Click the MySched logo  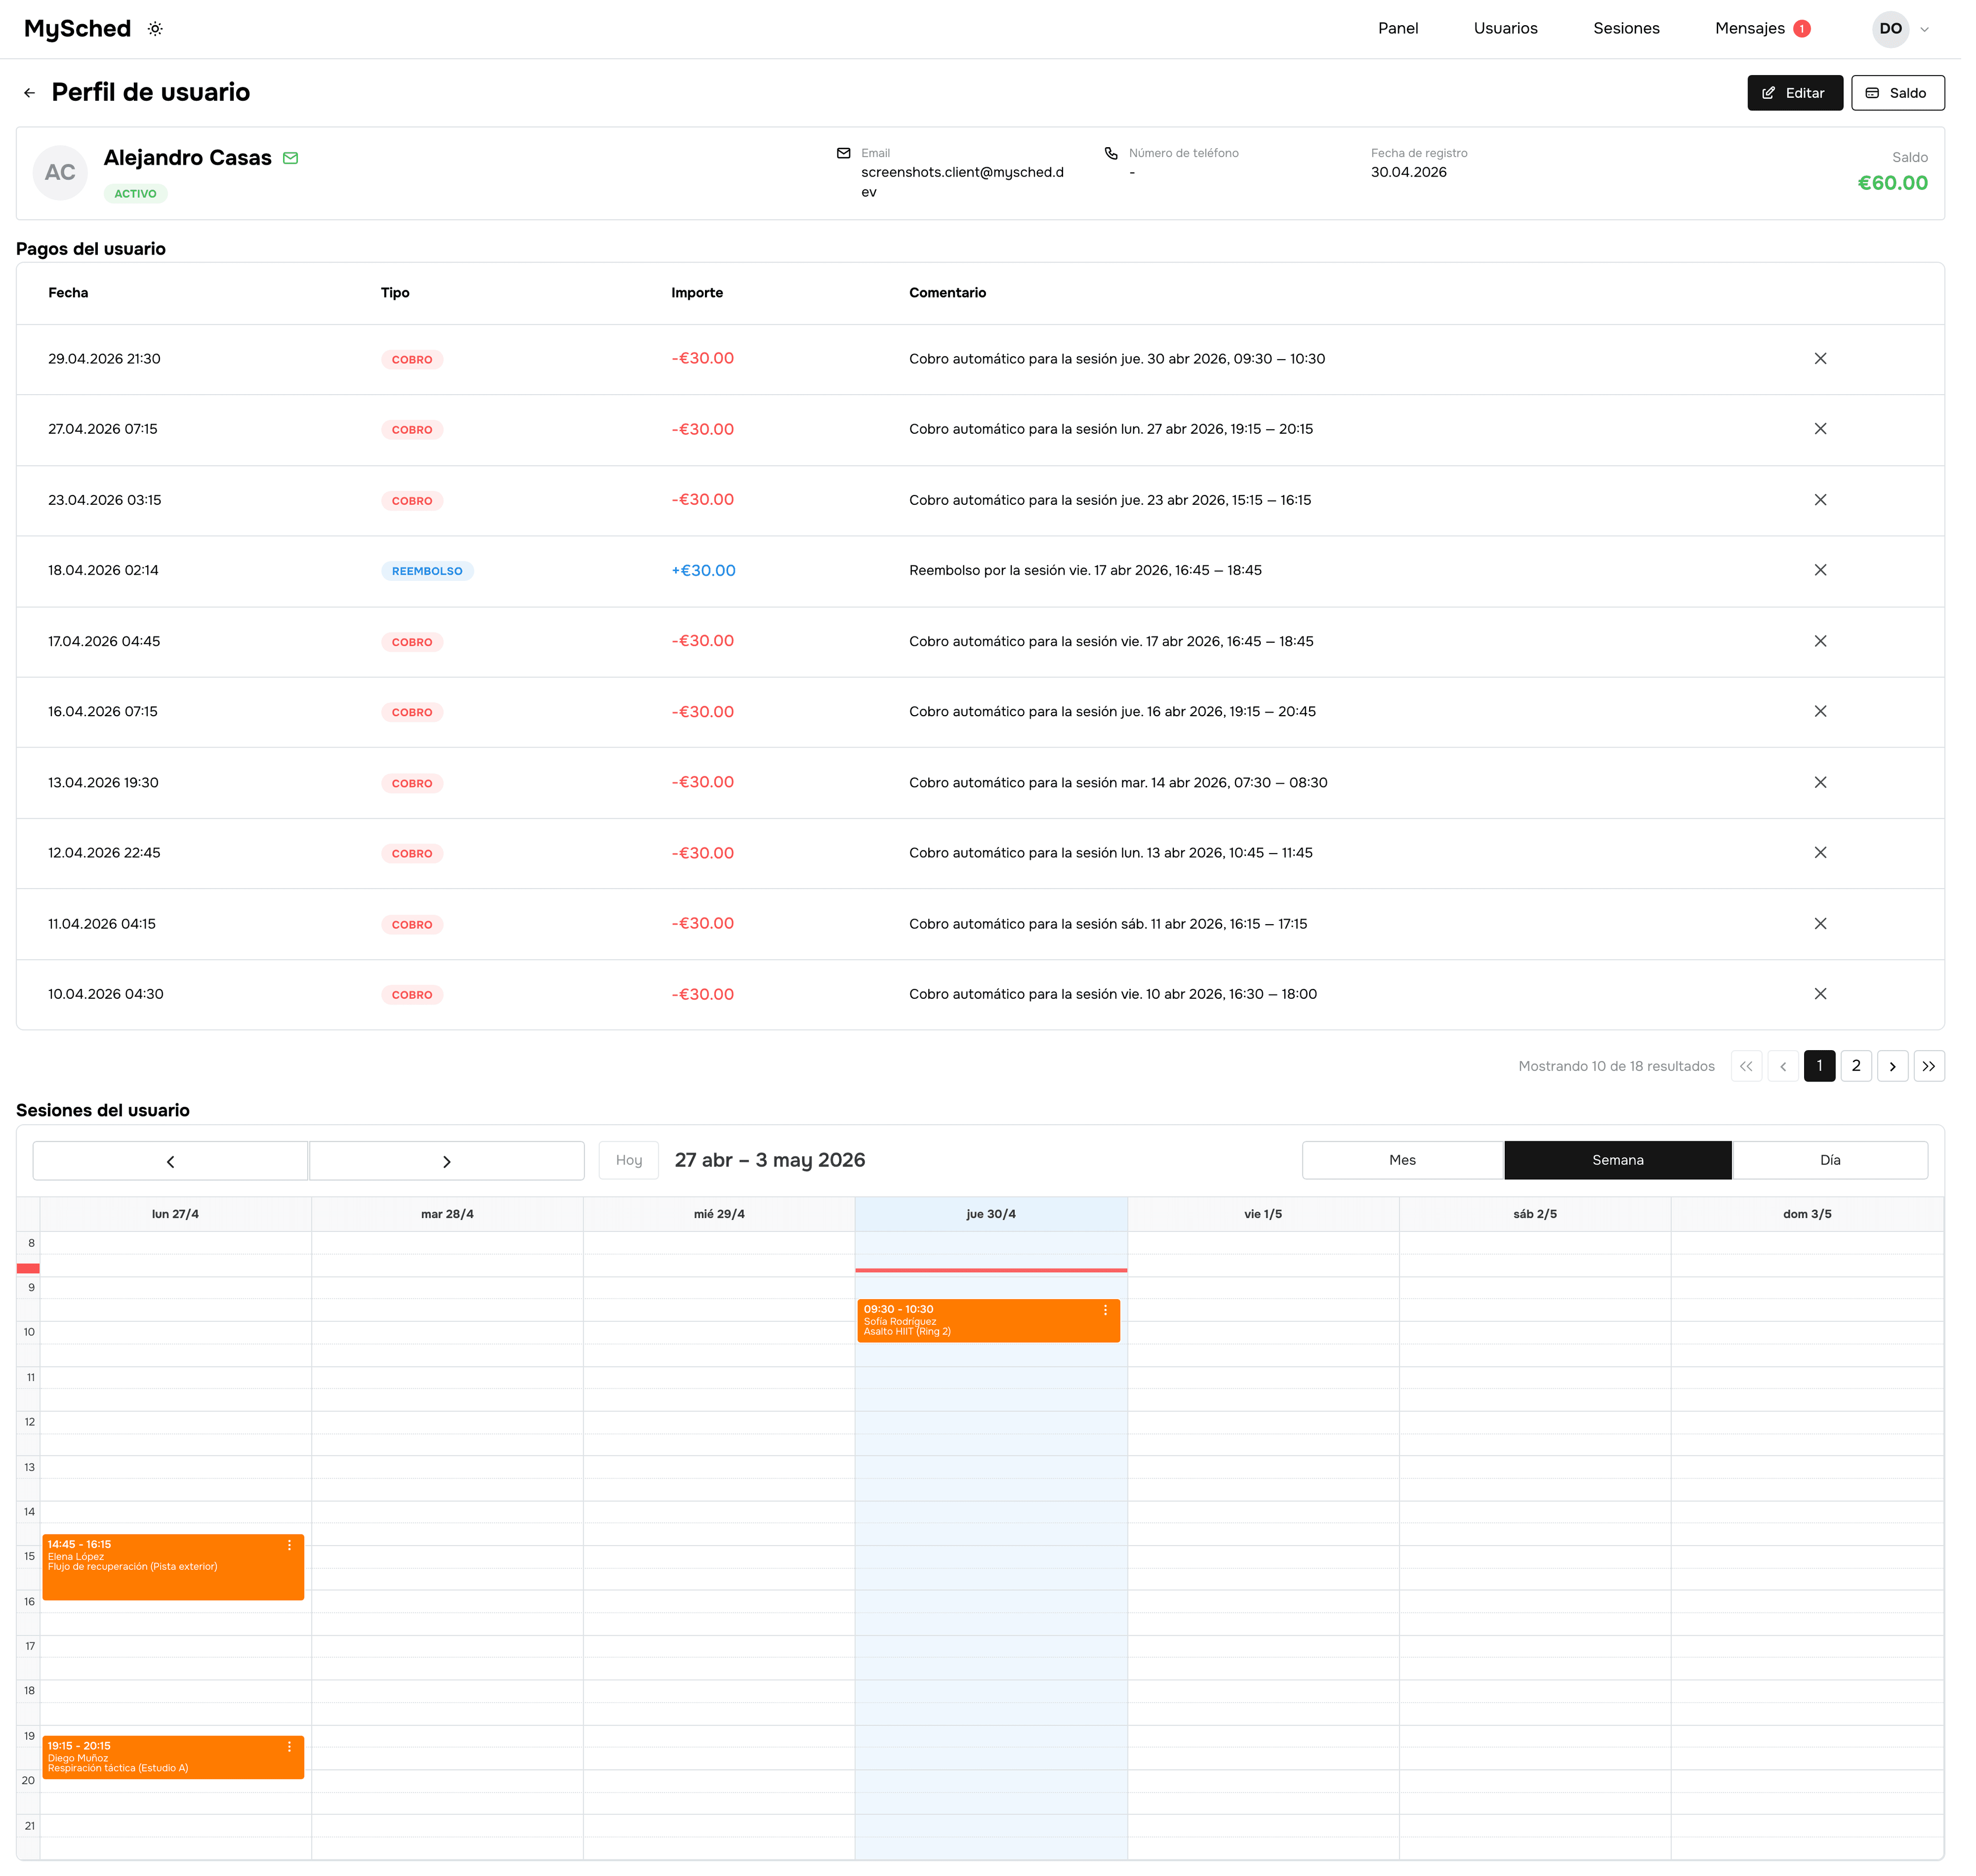(x=78, y=29)
